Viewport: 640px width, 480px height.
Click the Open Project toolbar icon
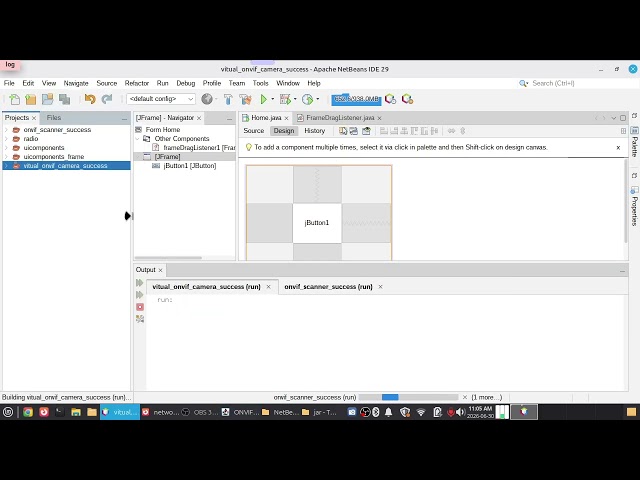(47, 99)
